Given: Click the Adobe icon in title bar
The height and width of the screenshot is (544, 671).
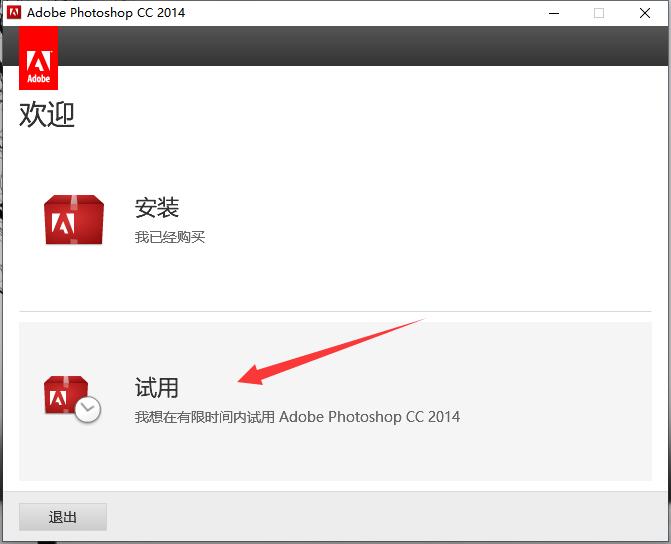Looking at the screenshot, I should tap(12, 13).
